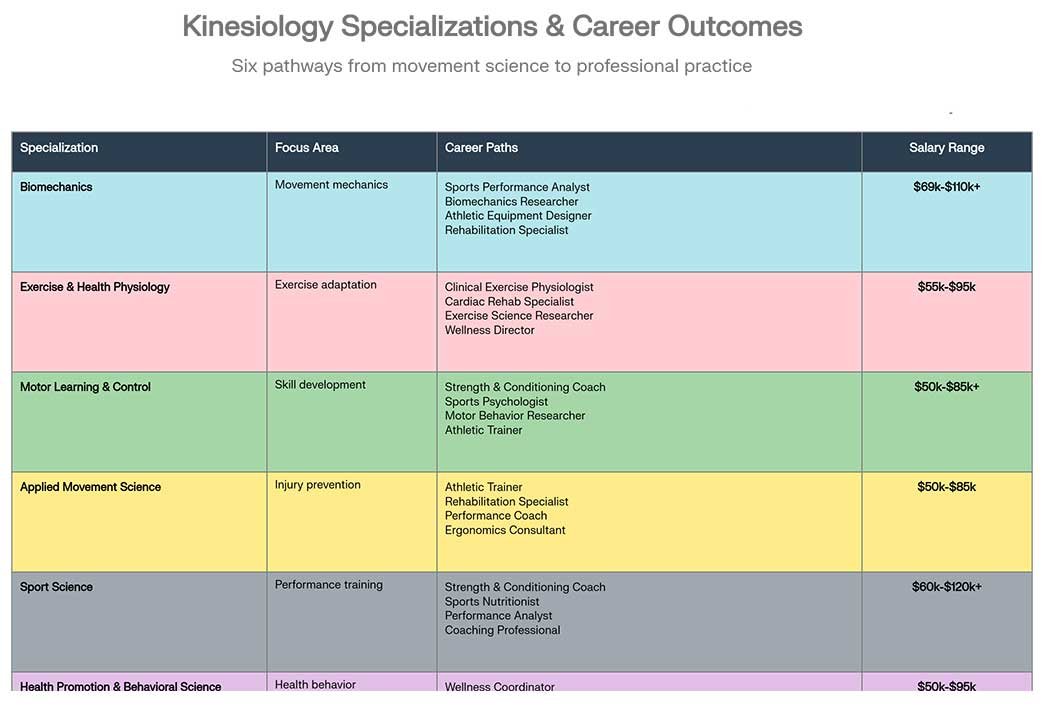Click the $69k-$110k+ salary cell
This screenshot has width=1042, height=708.
coord(946,187)
